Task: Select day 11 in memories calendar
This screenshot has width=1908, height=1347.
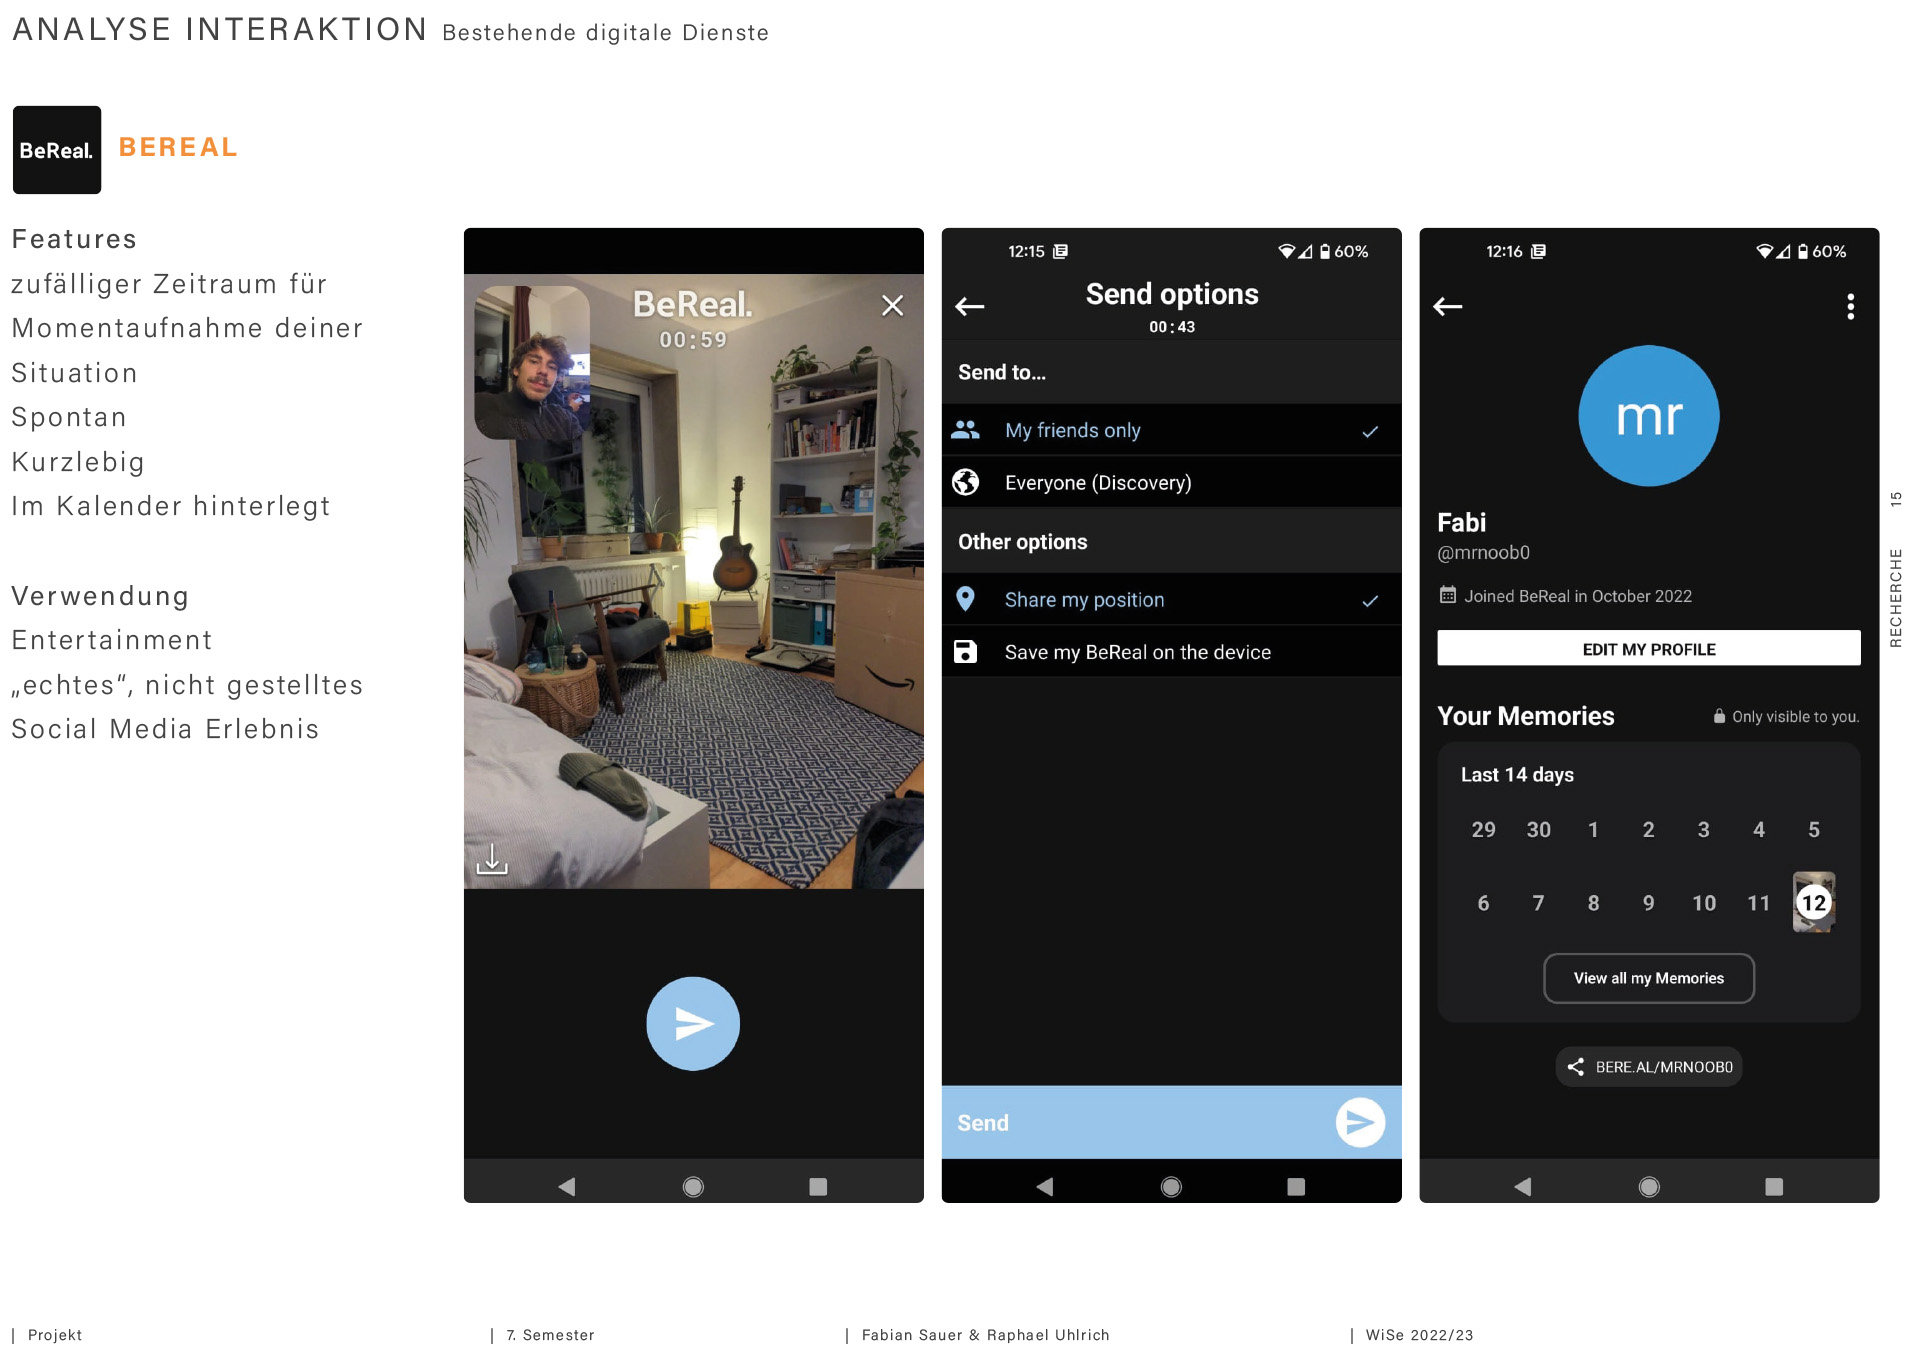Action: [x=1759, y=903]
